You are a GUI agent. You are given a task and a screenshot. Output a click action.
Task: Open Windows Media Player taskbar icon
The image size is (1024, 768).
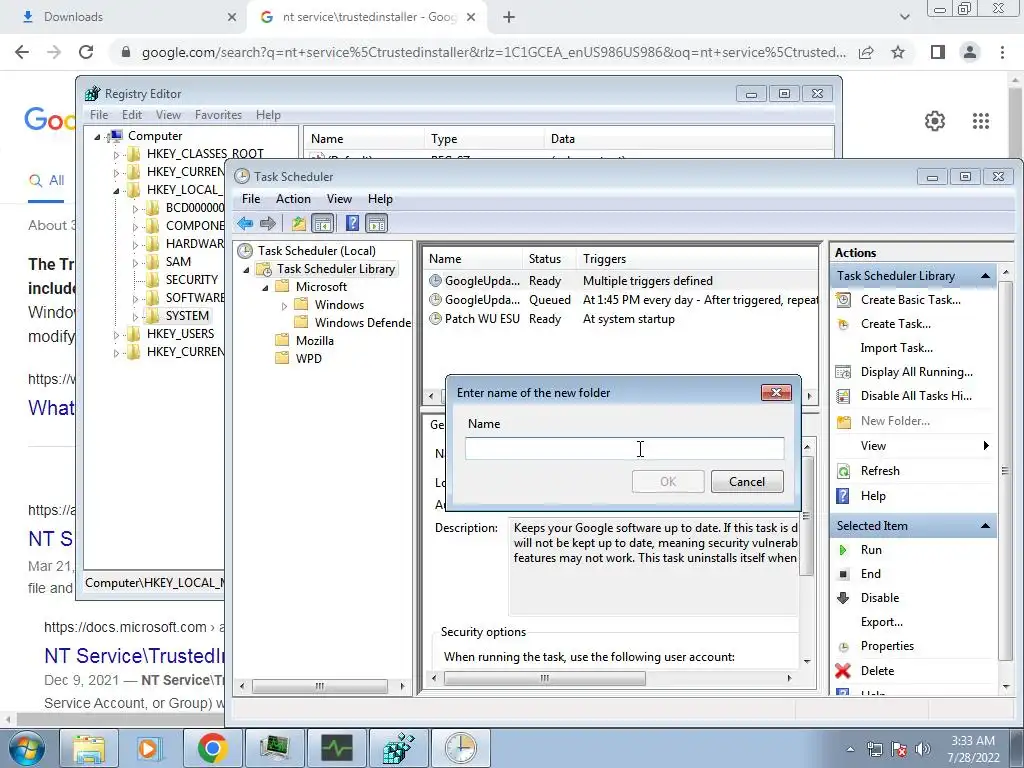click(x=150, y=748)
